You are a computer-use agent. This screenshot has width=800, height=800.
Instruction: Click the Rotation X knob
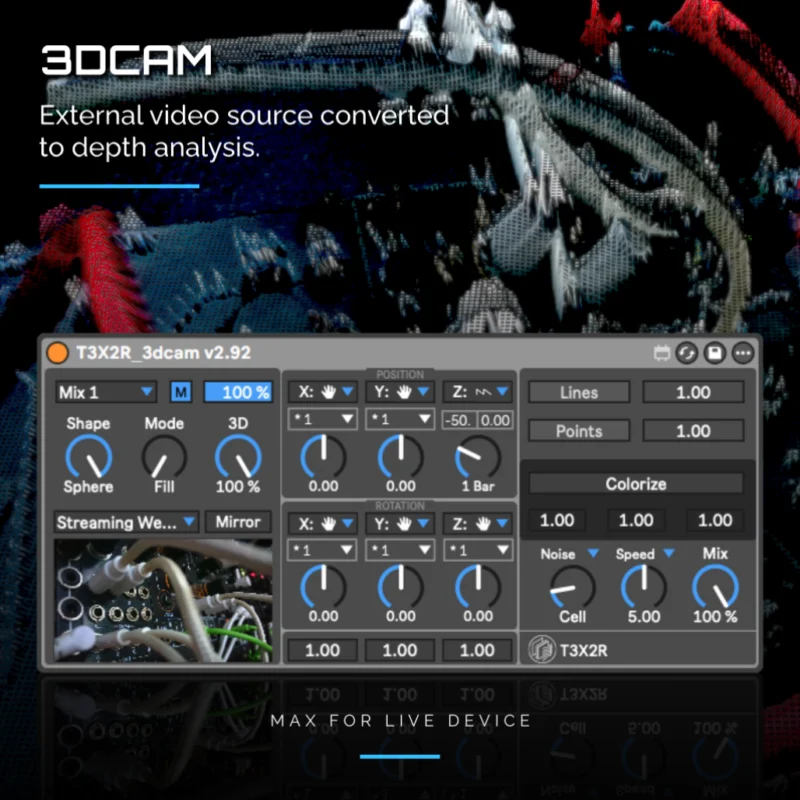(x=323, y=587)
